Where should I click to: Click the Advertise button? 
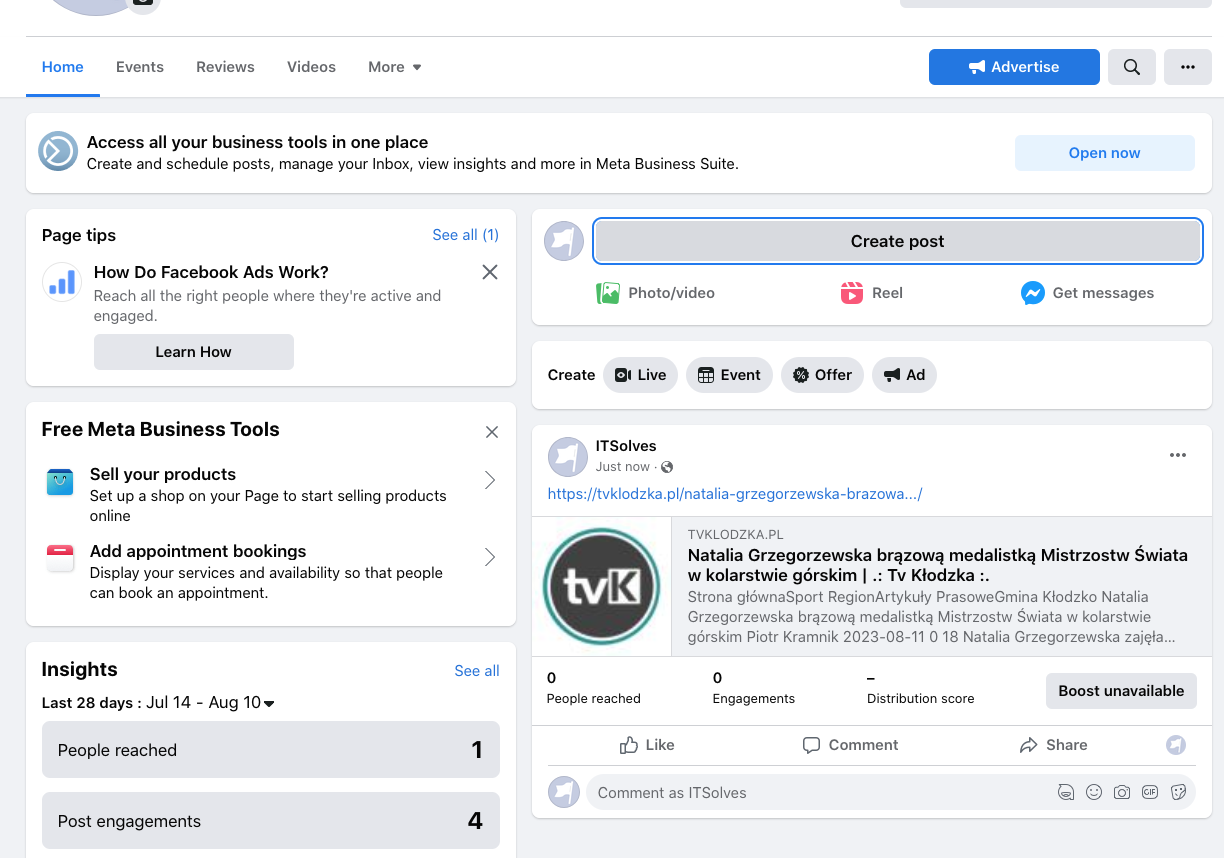(1014, 67)
